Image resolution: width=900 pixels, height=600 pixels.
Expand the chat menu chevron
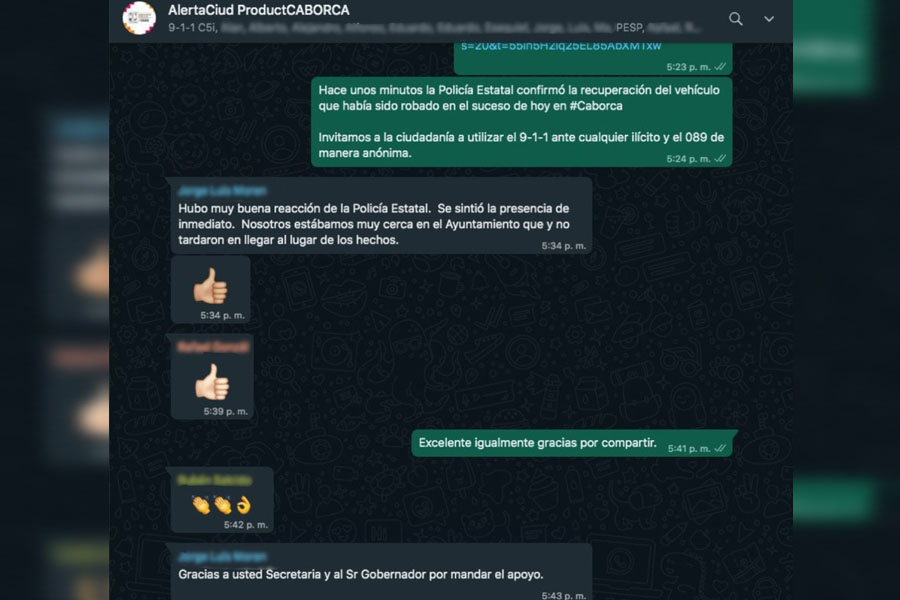pyautogui.click(x=769, y=20)
